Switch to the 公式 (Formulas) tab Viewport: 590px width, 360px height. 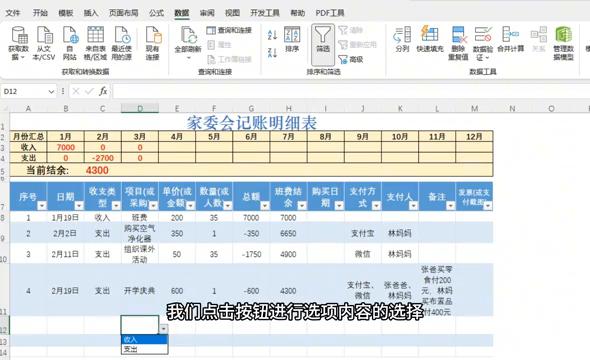[x=156, y=13]
